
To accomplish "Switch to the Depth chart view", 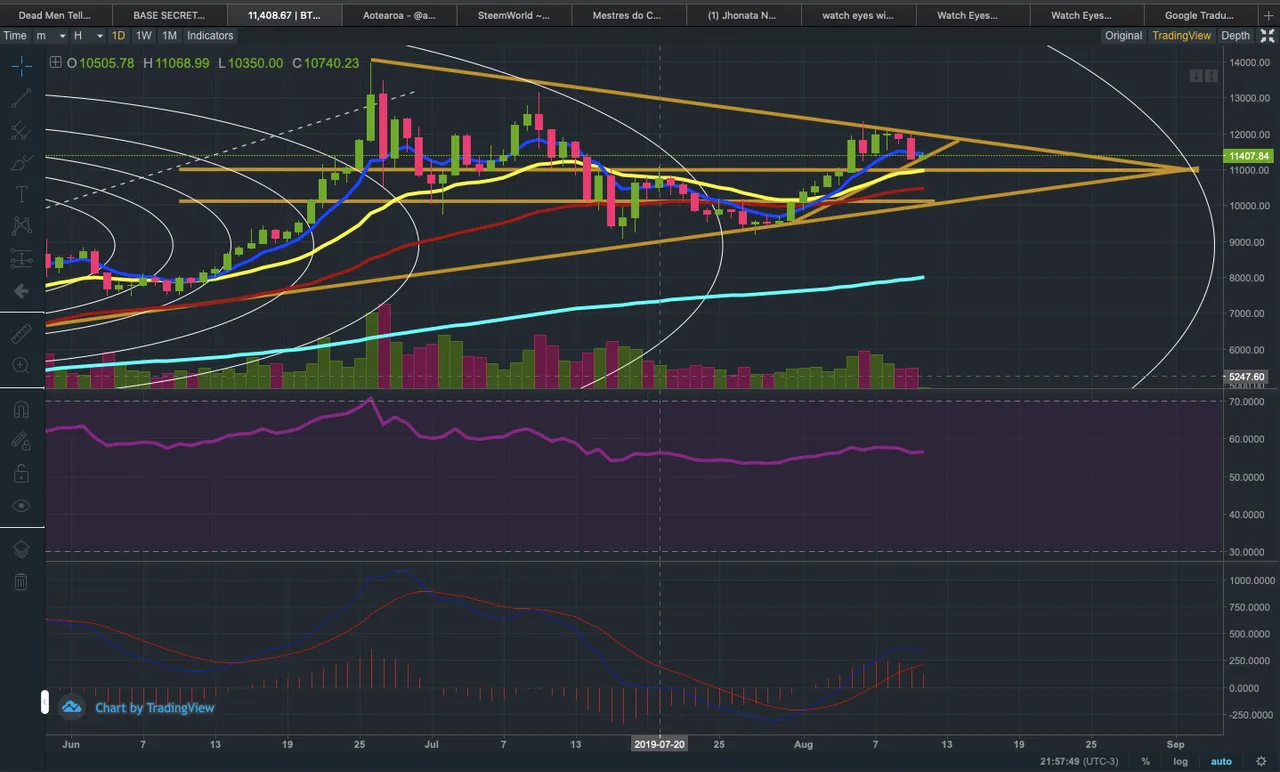I will click(x=1235, y=35).
